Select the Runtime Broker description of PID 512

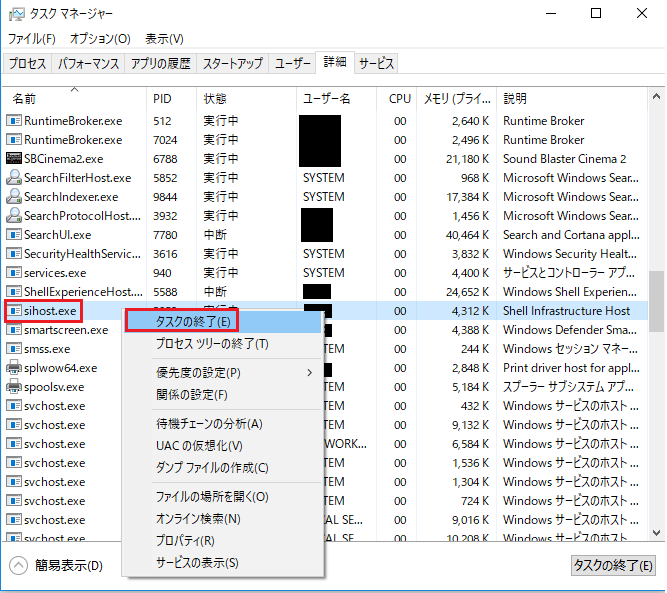click(x=544, y=121)
